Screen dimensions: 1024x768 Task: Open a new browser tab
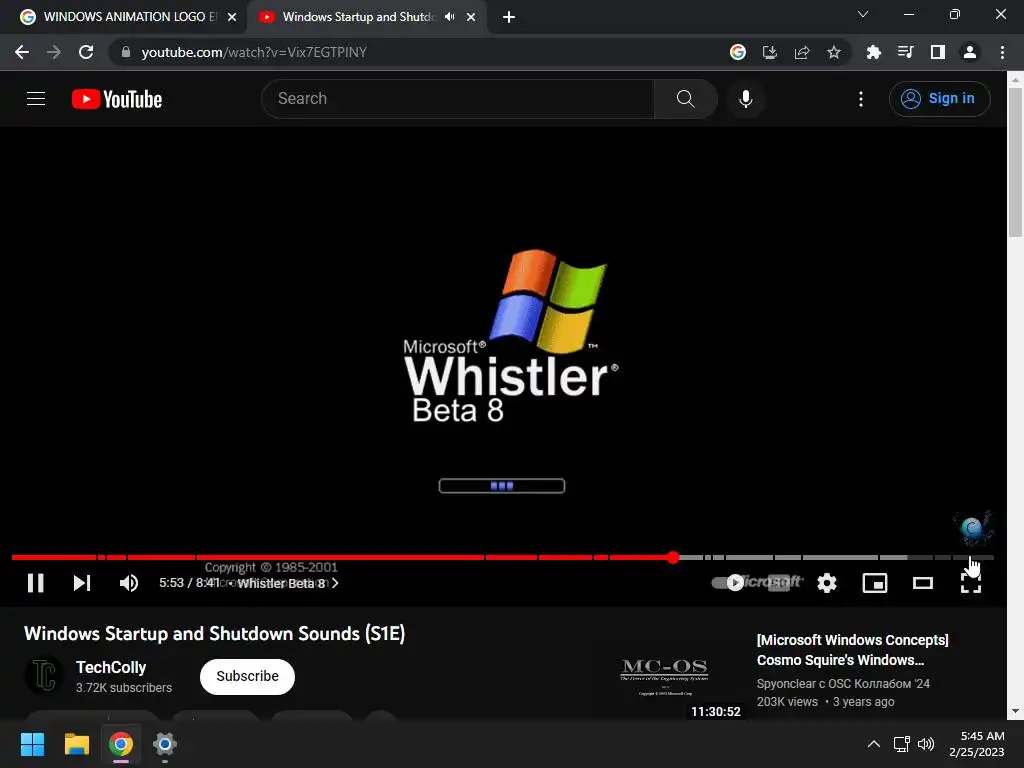(x=509, y=17)
